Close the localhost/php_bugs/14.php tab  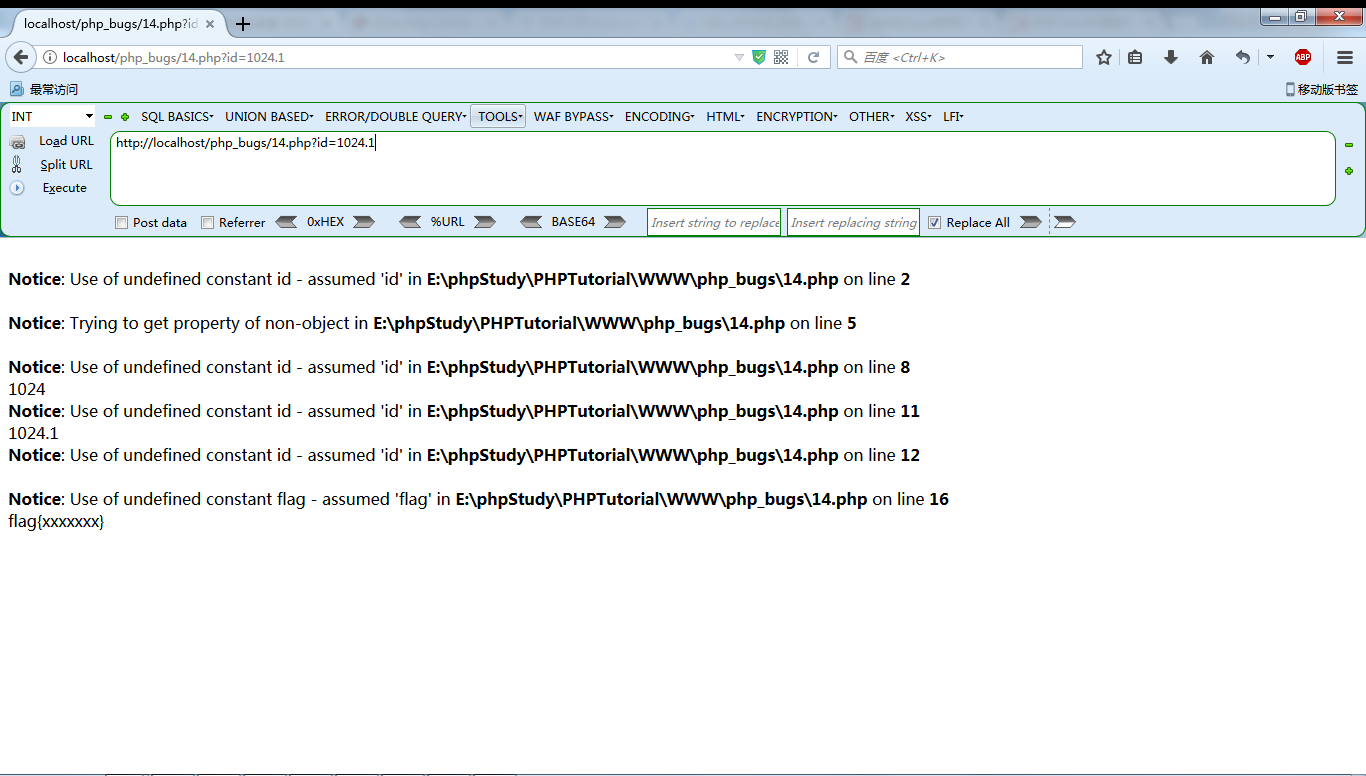209,23
